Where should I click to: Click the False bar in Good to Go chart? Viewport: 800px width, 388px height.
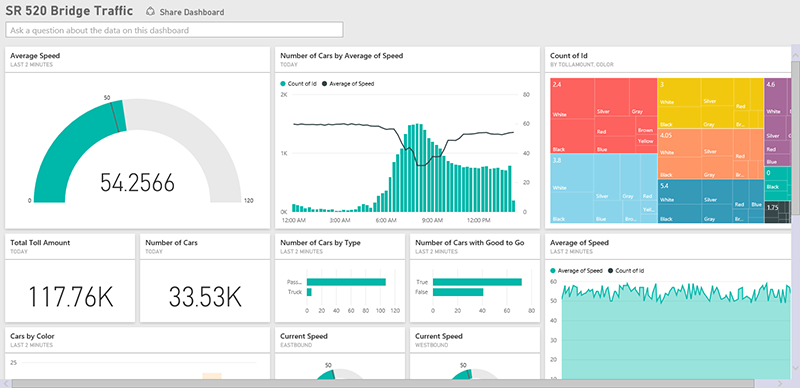(x=458, y=292)
